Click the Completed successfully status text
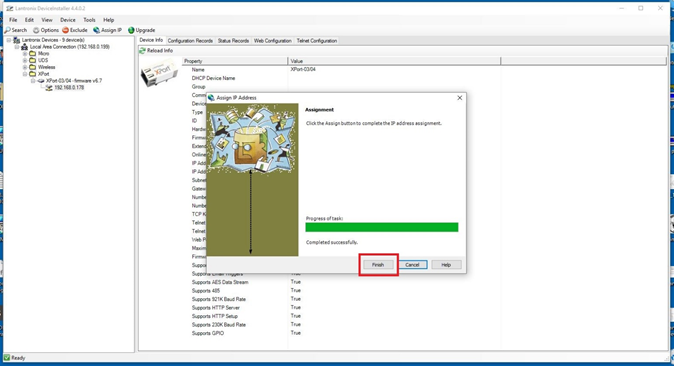 (x=331, y=243)
